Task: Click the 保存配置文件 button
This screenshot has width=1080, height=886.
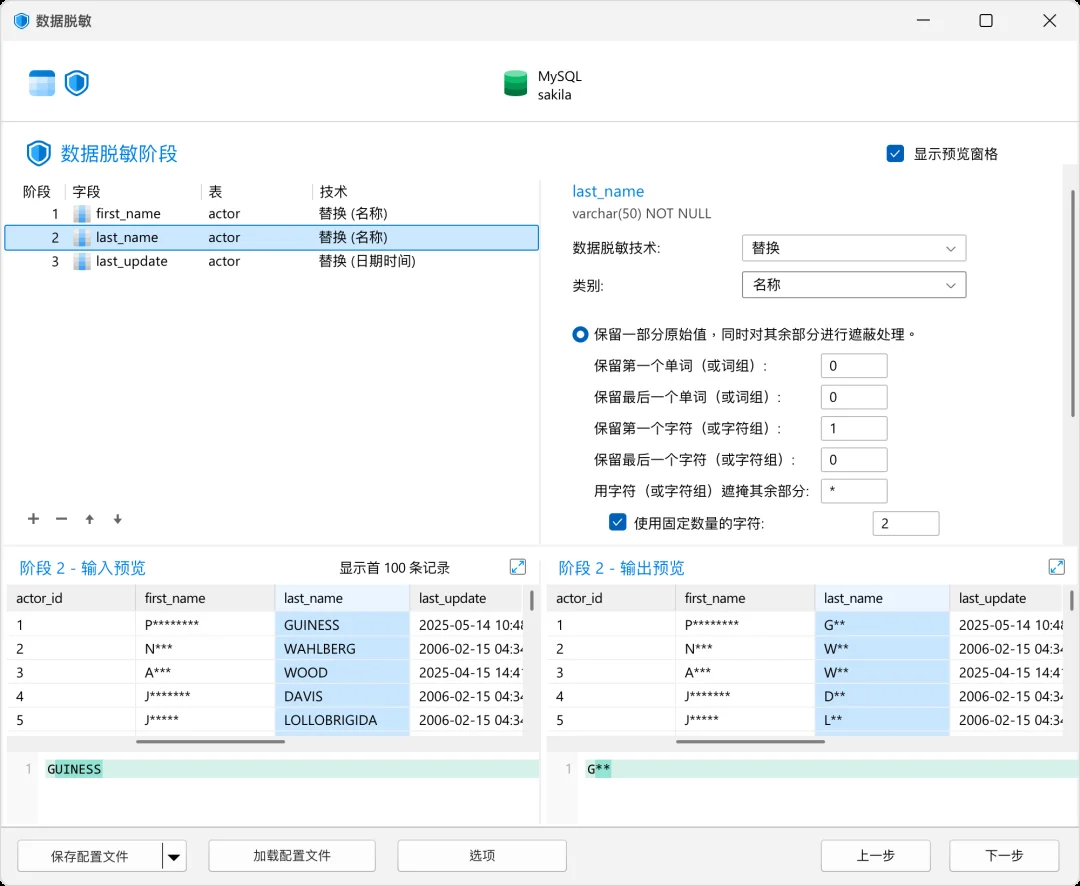Action: 90,856
